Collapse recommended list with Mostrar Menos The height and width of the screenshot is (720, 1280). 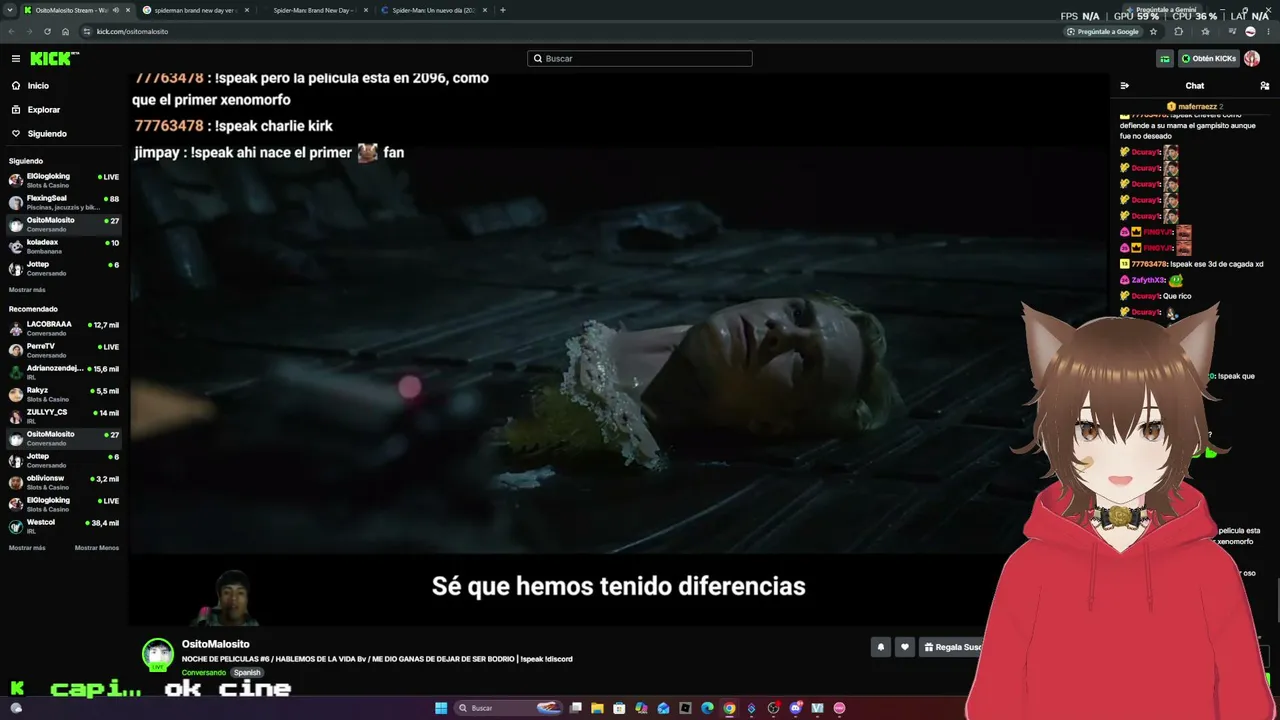pos(97,548)
